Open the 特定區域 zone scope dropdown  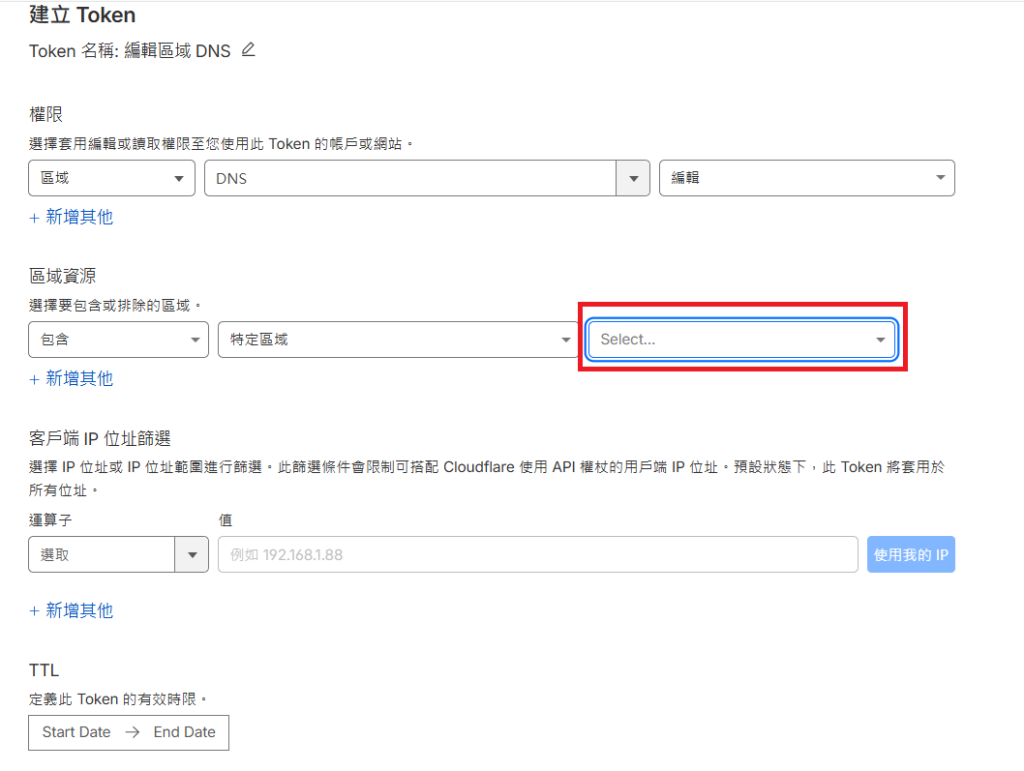[398, 340]
